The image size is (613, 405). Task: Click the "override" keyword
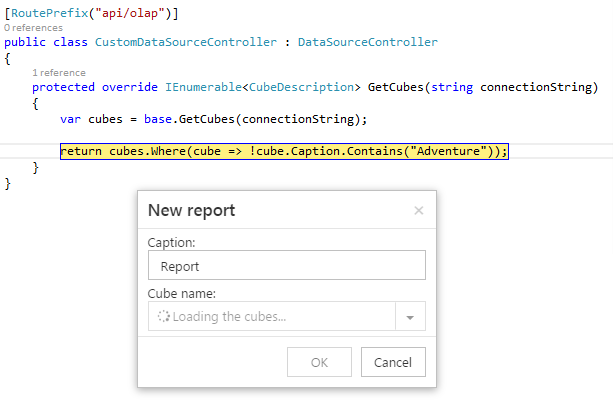click(130, 87)
